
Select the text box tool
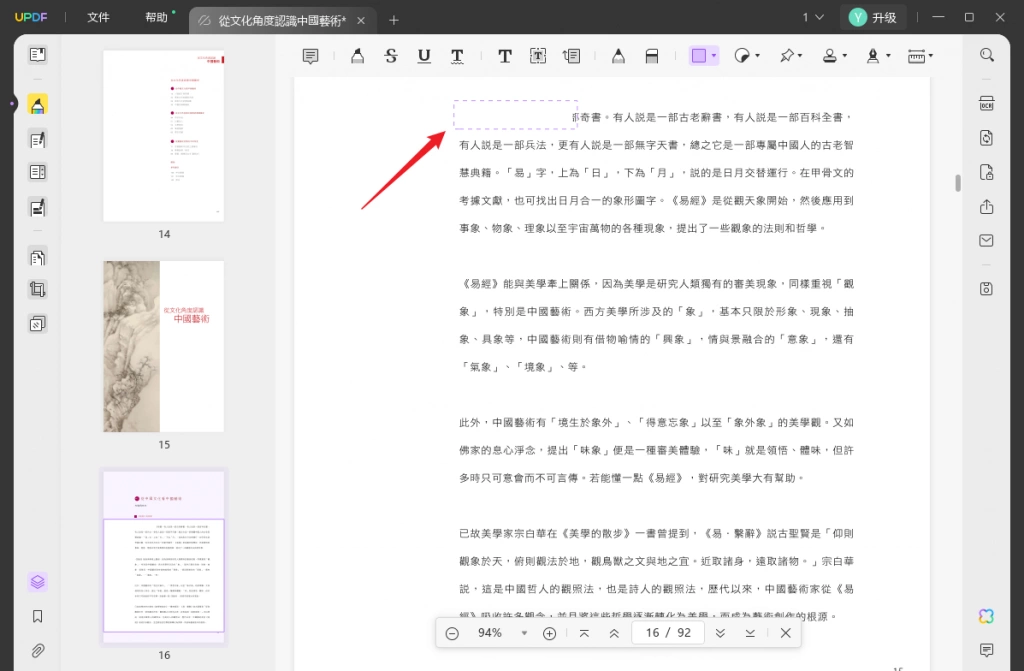click(x=537, y=56)
